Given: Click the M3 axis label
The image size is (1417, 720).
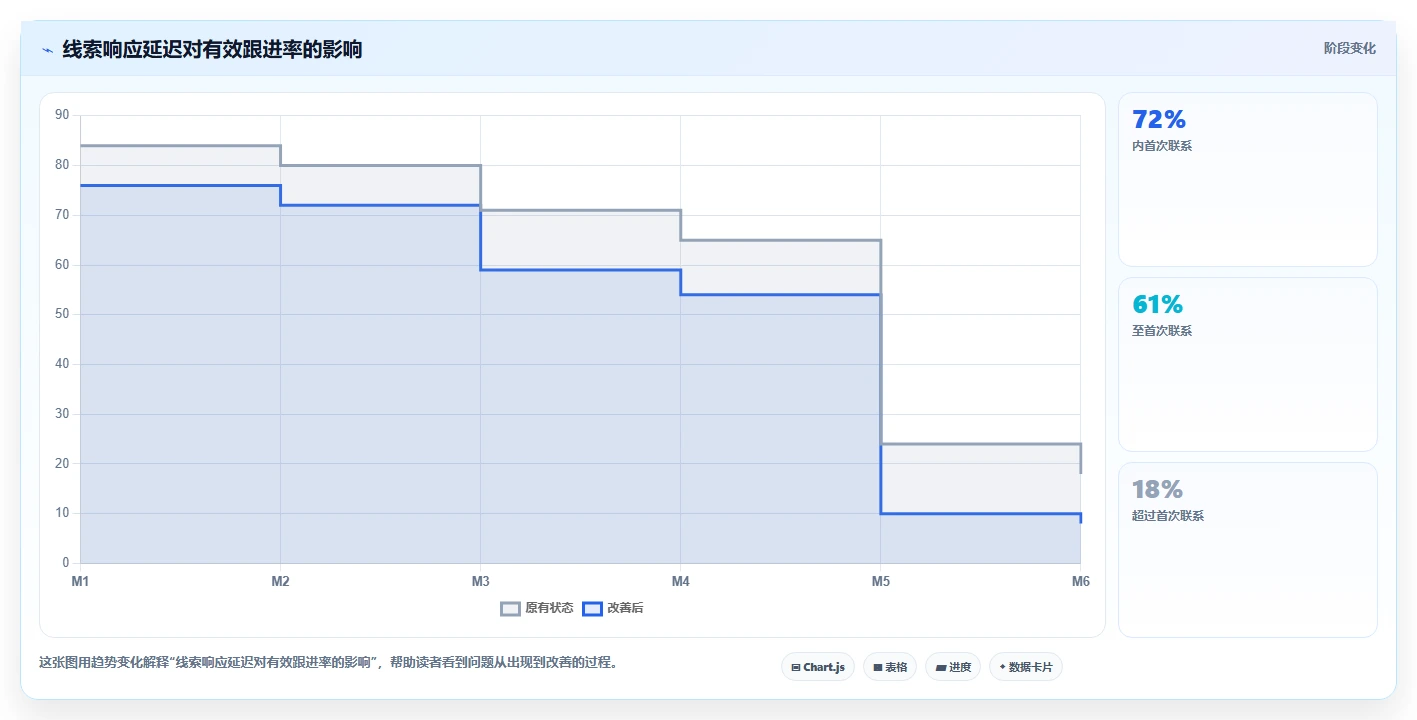Looking at the screenshot, I should click(480, 581).
